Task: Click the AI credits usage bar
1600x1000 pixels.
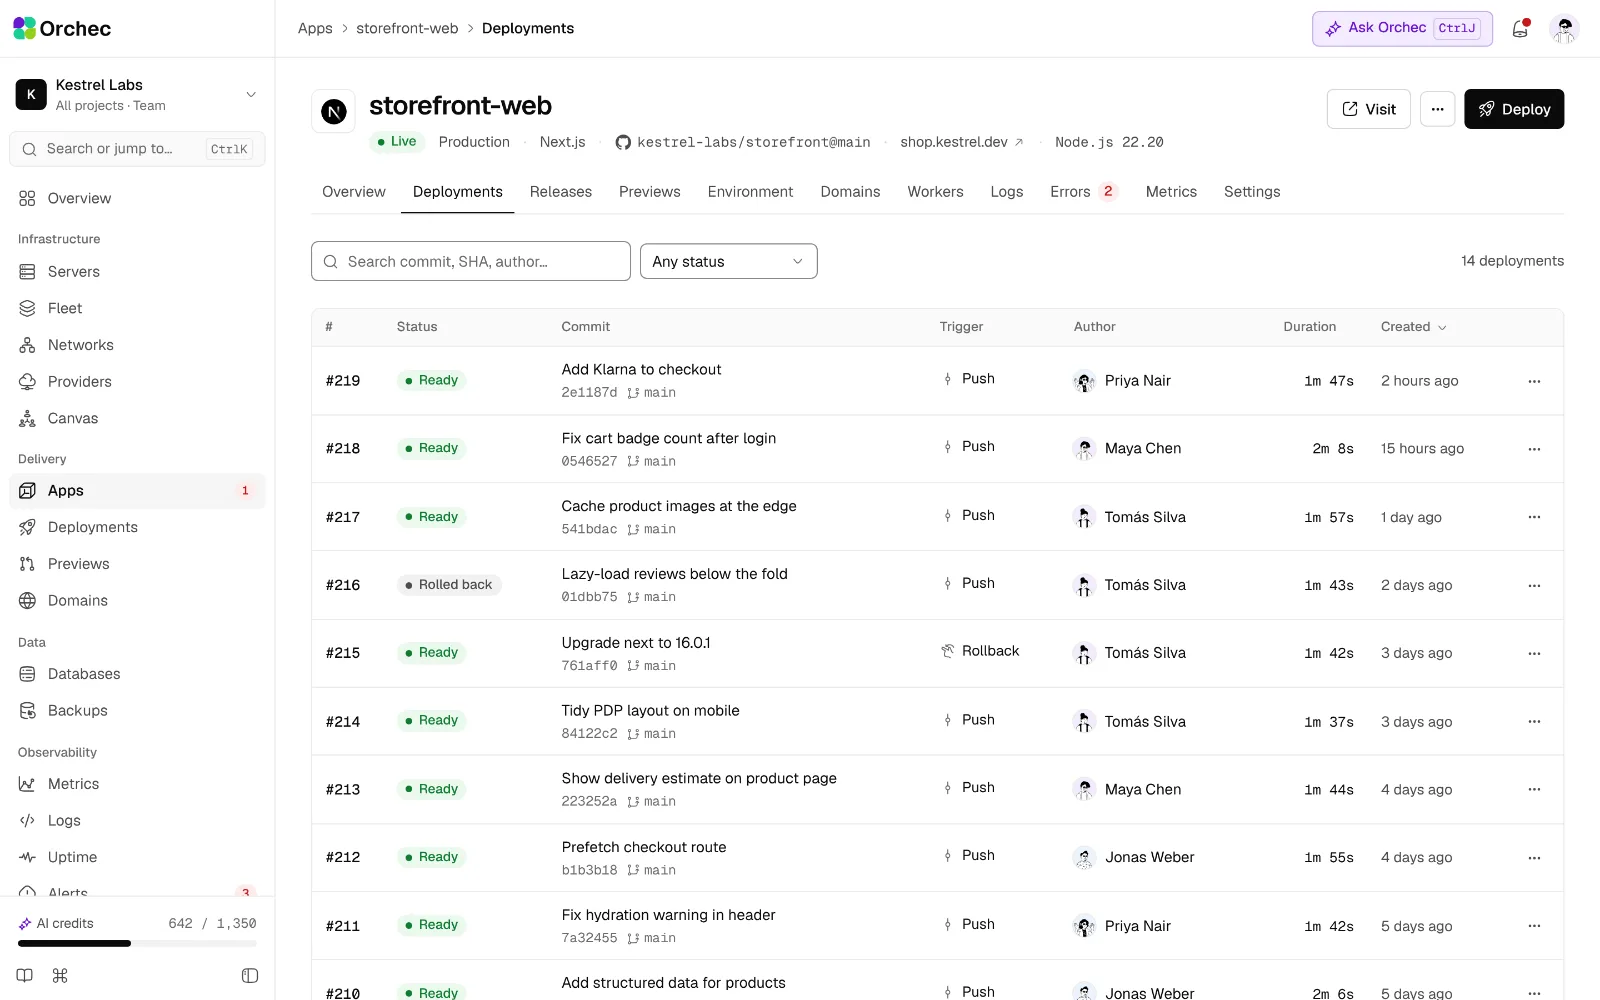Action: [x=137, y=943]
